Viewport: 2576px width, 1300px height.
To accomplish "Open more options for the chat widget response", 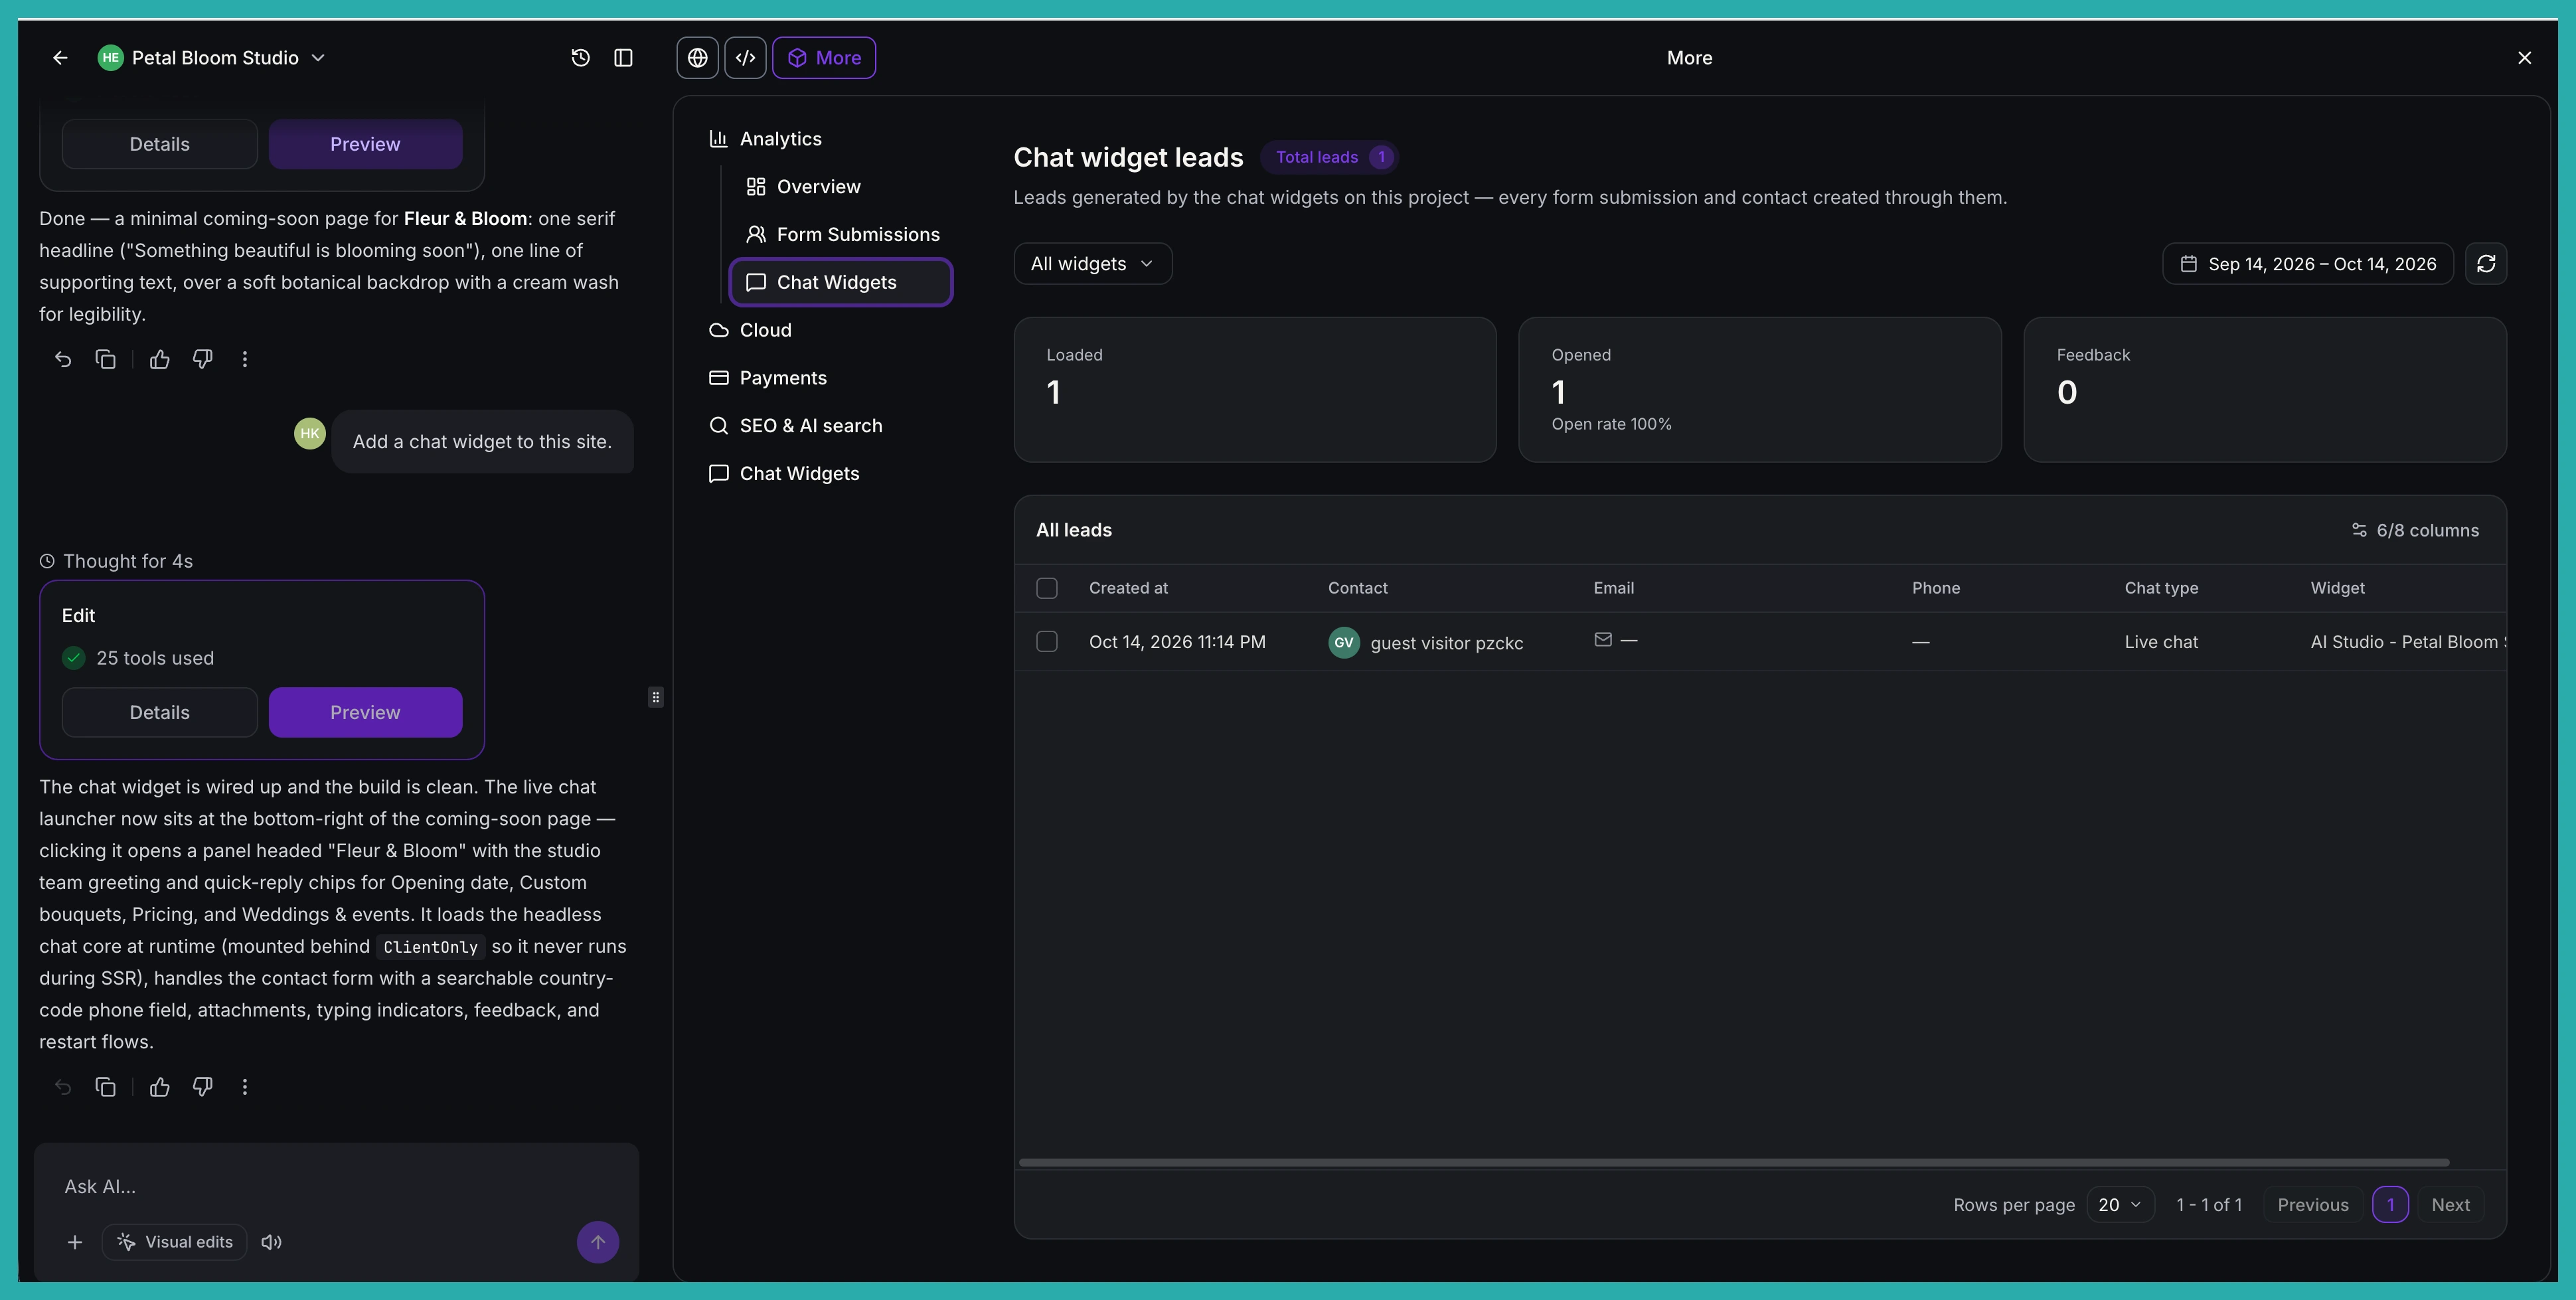I will point(245,1087).
